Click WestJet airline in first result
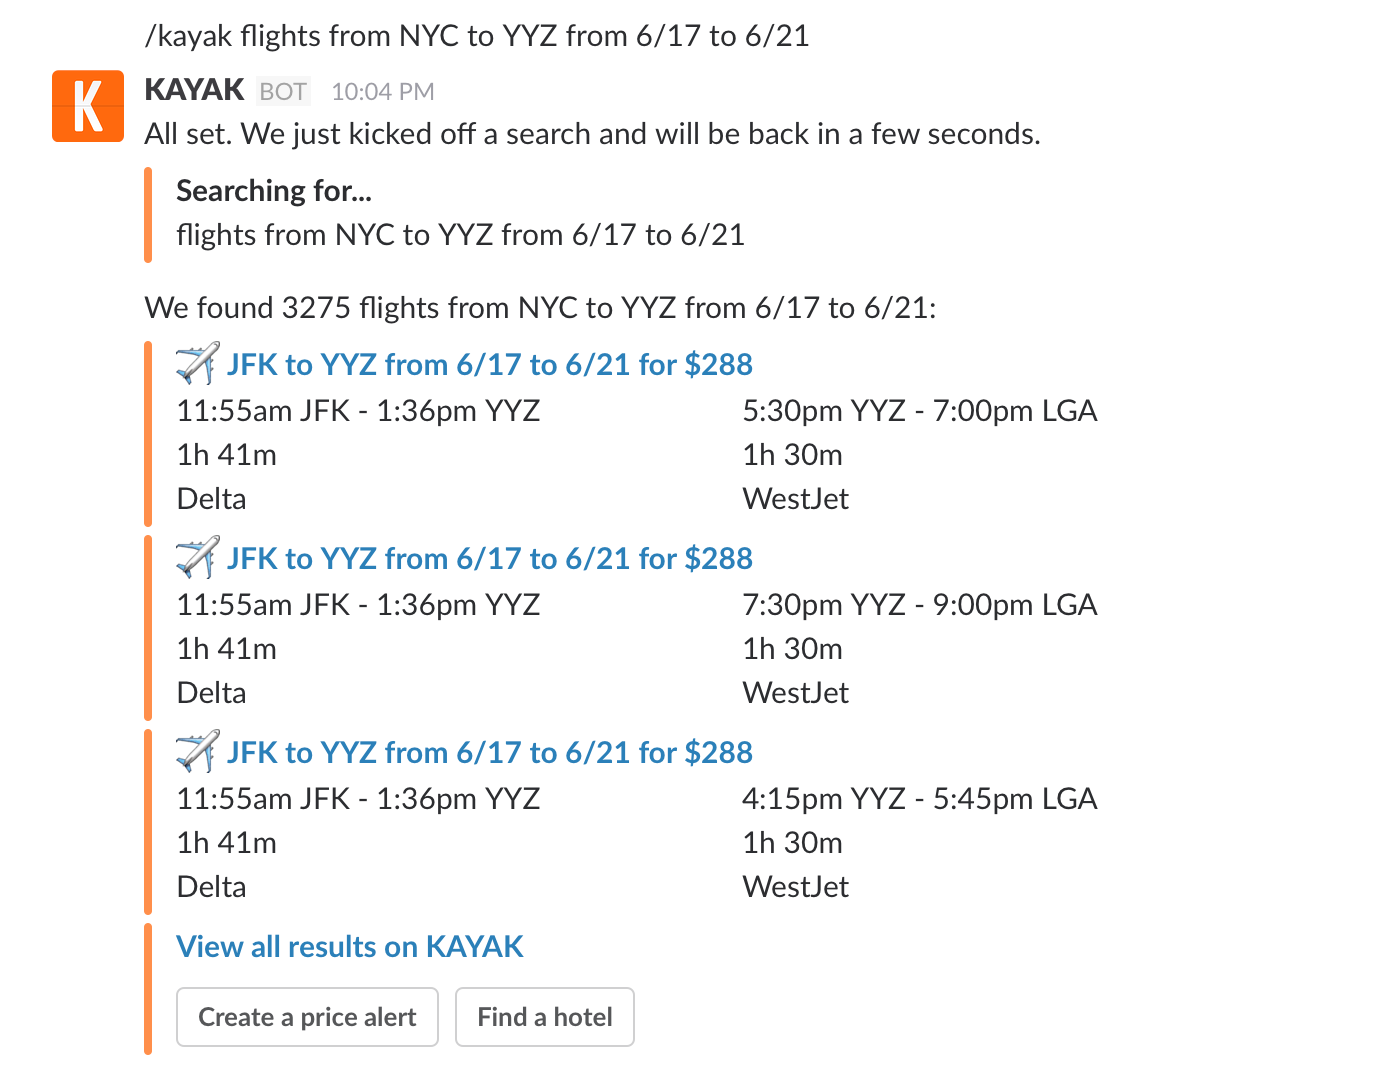The height and width of the screenshot is (1076, 1400). (795, 499)
